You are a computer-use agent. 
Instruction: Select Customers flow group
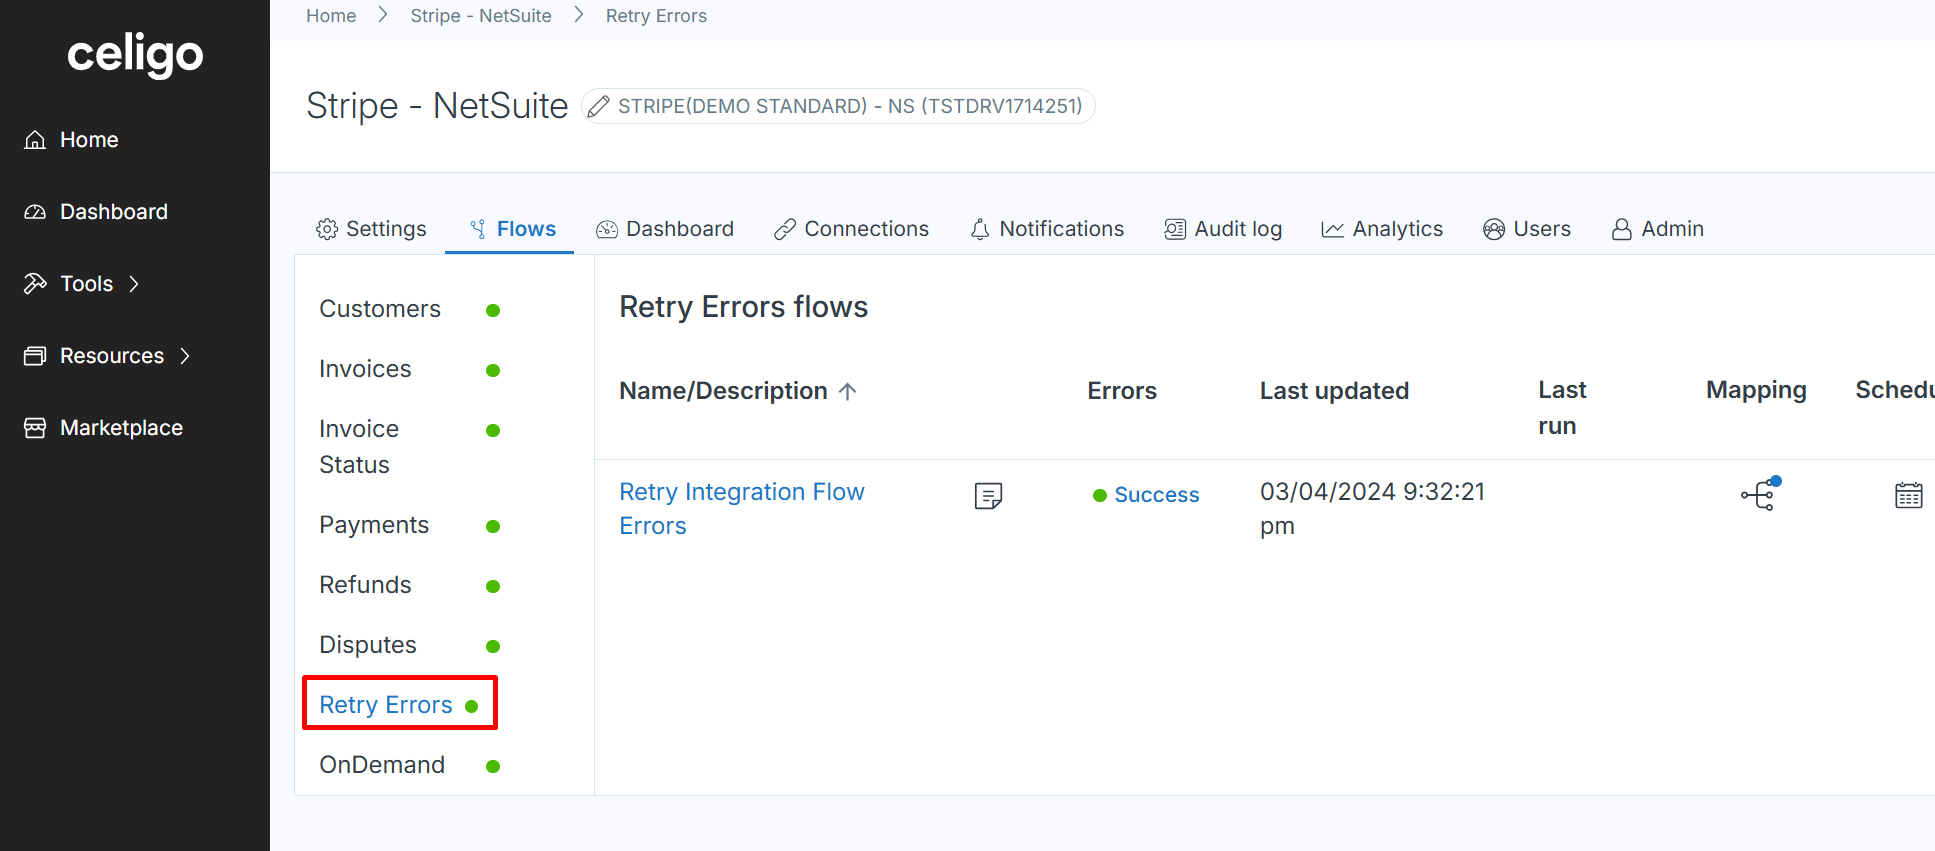(380, 309)
